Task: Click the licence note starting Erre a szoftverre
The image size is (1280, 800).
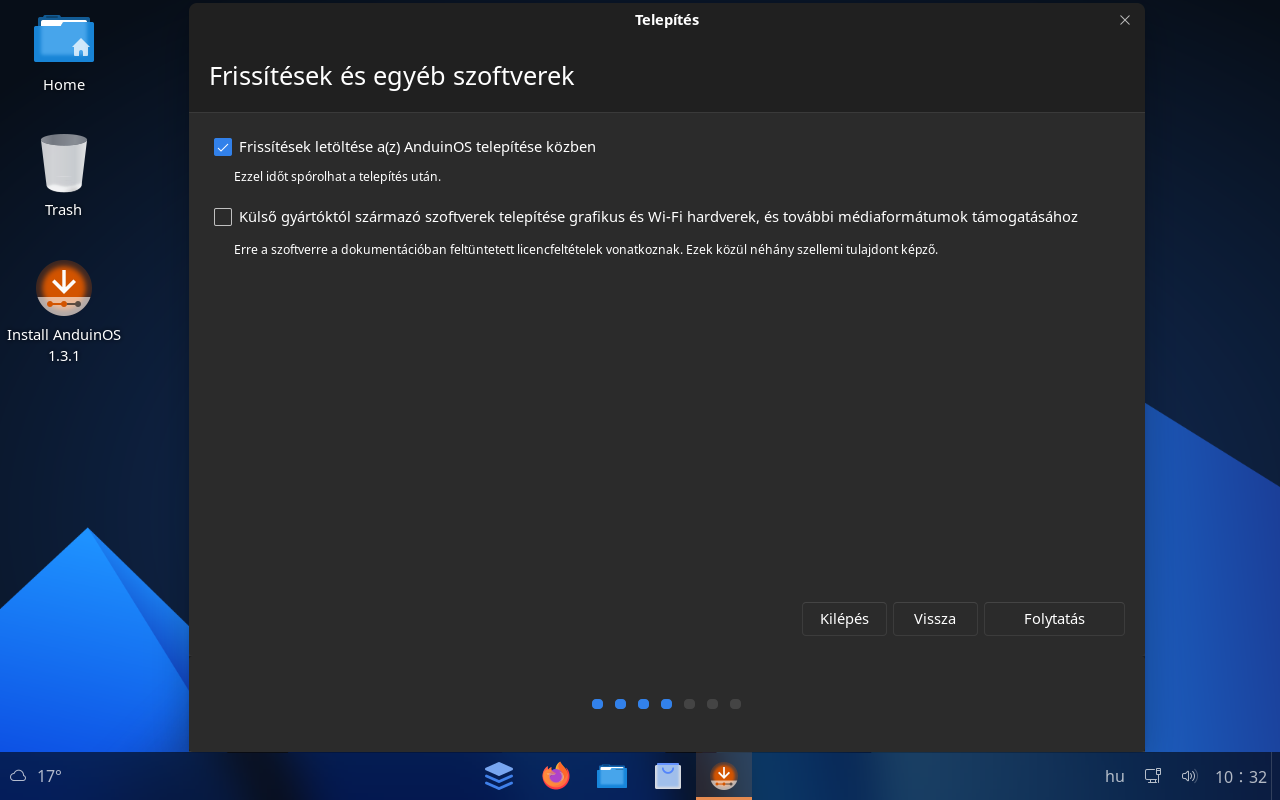Action: 586,250
